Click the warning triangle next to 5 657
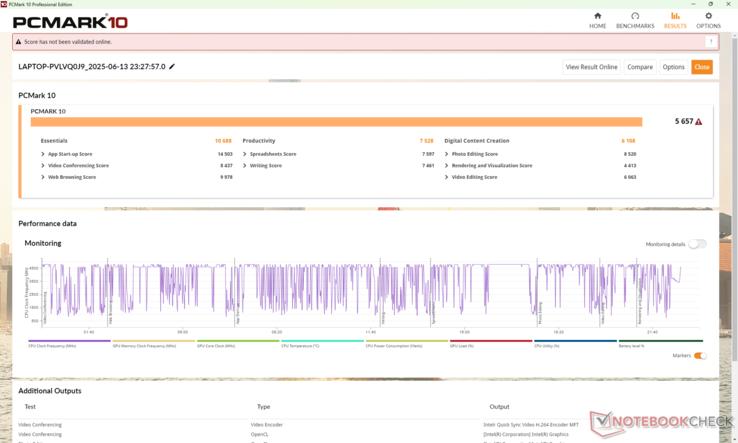 (698, 122)
